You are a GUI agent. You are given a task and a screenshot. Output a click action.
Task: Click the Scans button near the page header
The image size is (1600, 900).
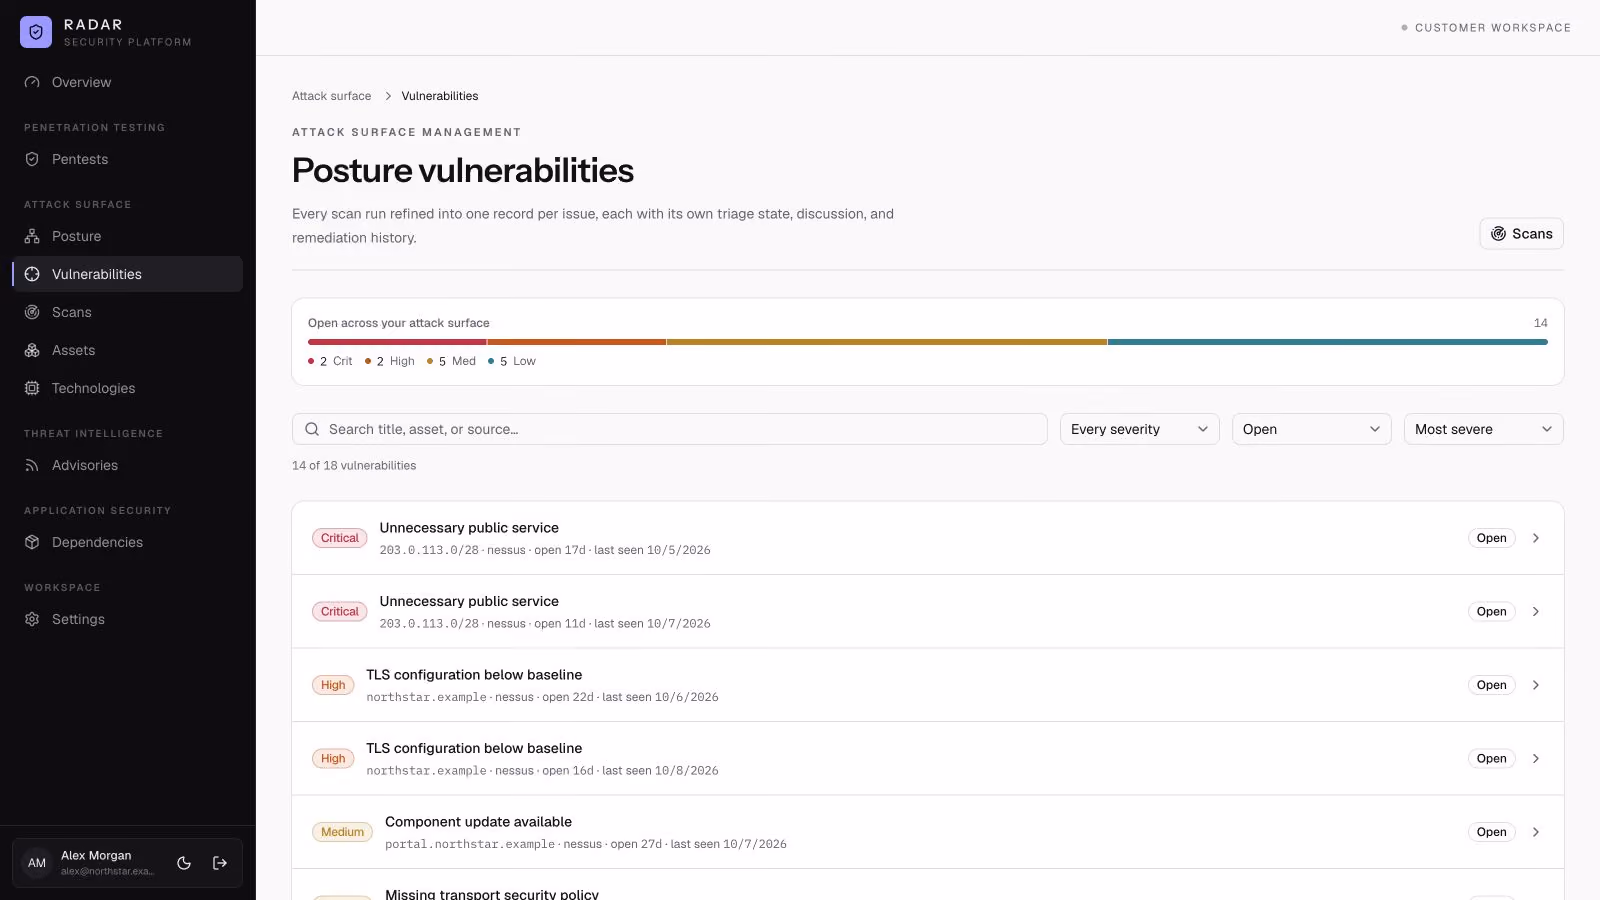pos(1521,233)
